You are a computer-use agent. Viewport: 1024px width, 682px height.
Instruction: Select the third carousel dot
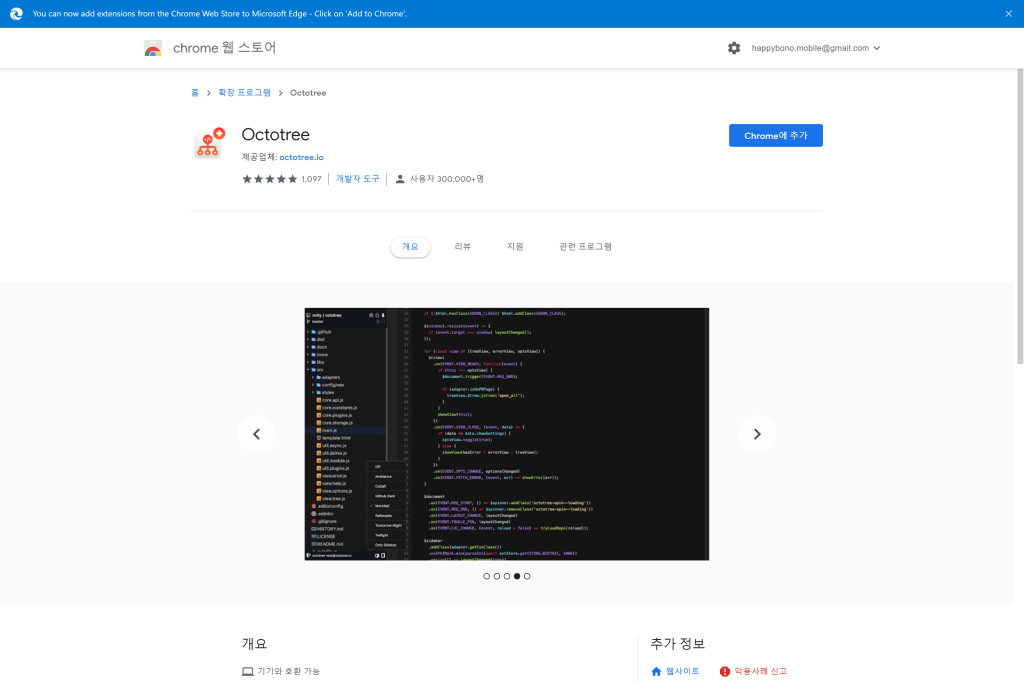pyautogui.click(x=507, y=576)
